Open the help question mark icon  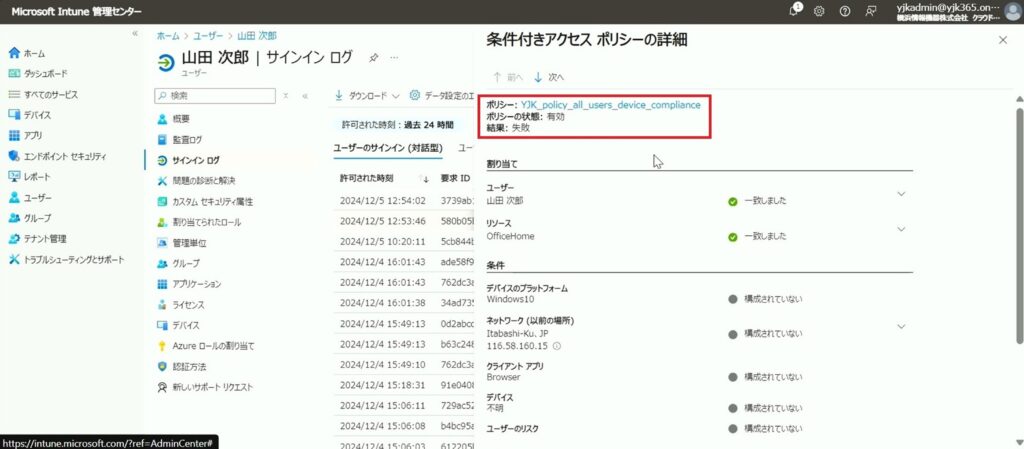point(844,12)
